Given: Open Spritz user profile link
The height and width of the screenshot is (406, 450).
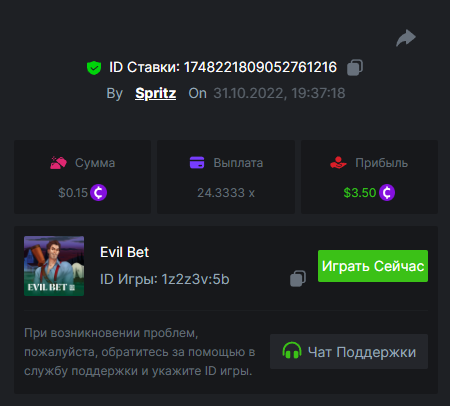Looking at the screenshot, I should pos(155,93).
